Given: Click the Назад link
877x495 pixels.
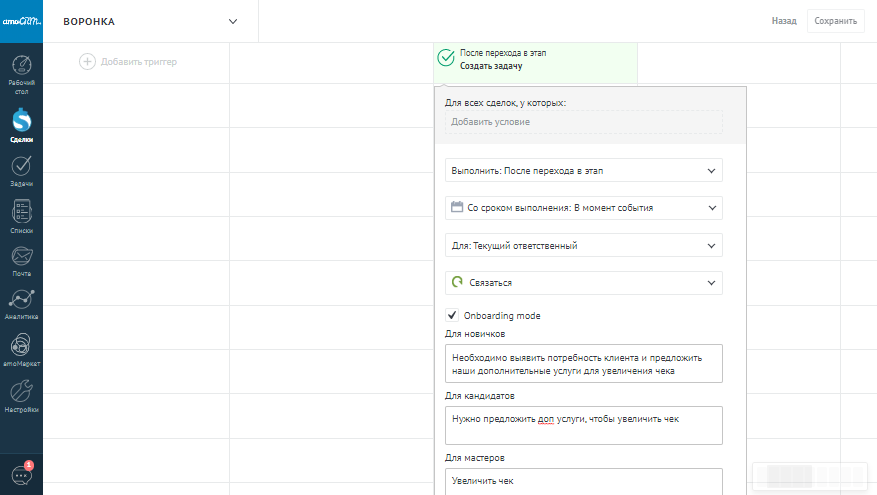Looking at the screenshot, I should click(784, 21).
